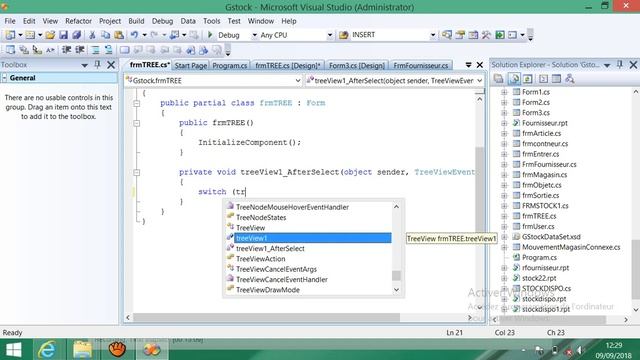Open File Explorer from the taskbar
The image size is (640, 360).
click(82, 350)
